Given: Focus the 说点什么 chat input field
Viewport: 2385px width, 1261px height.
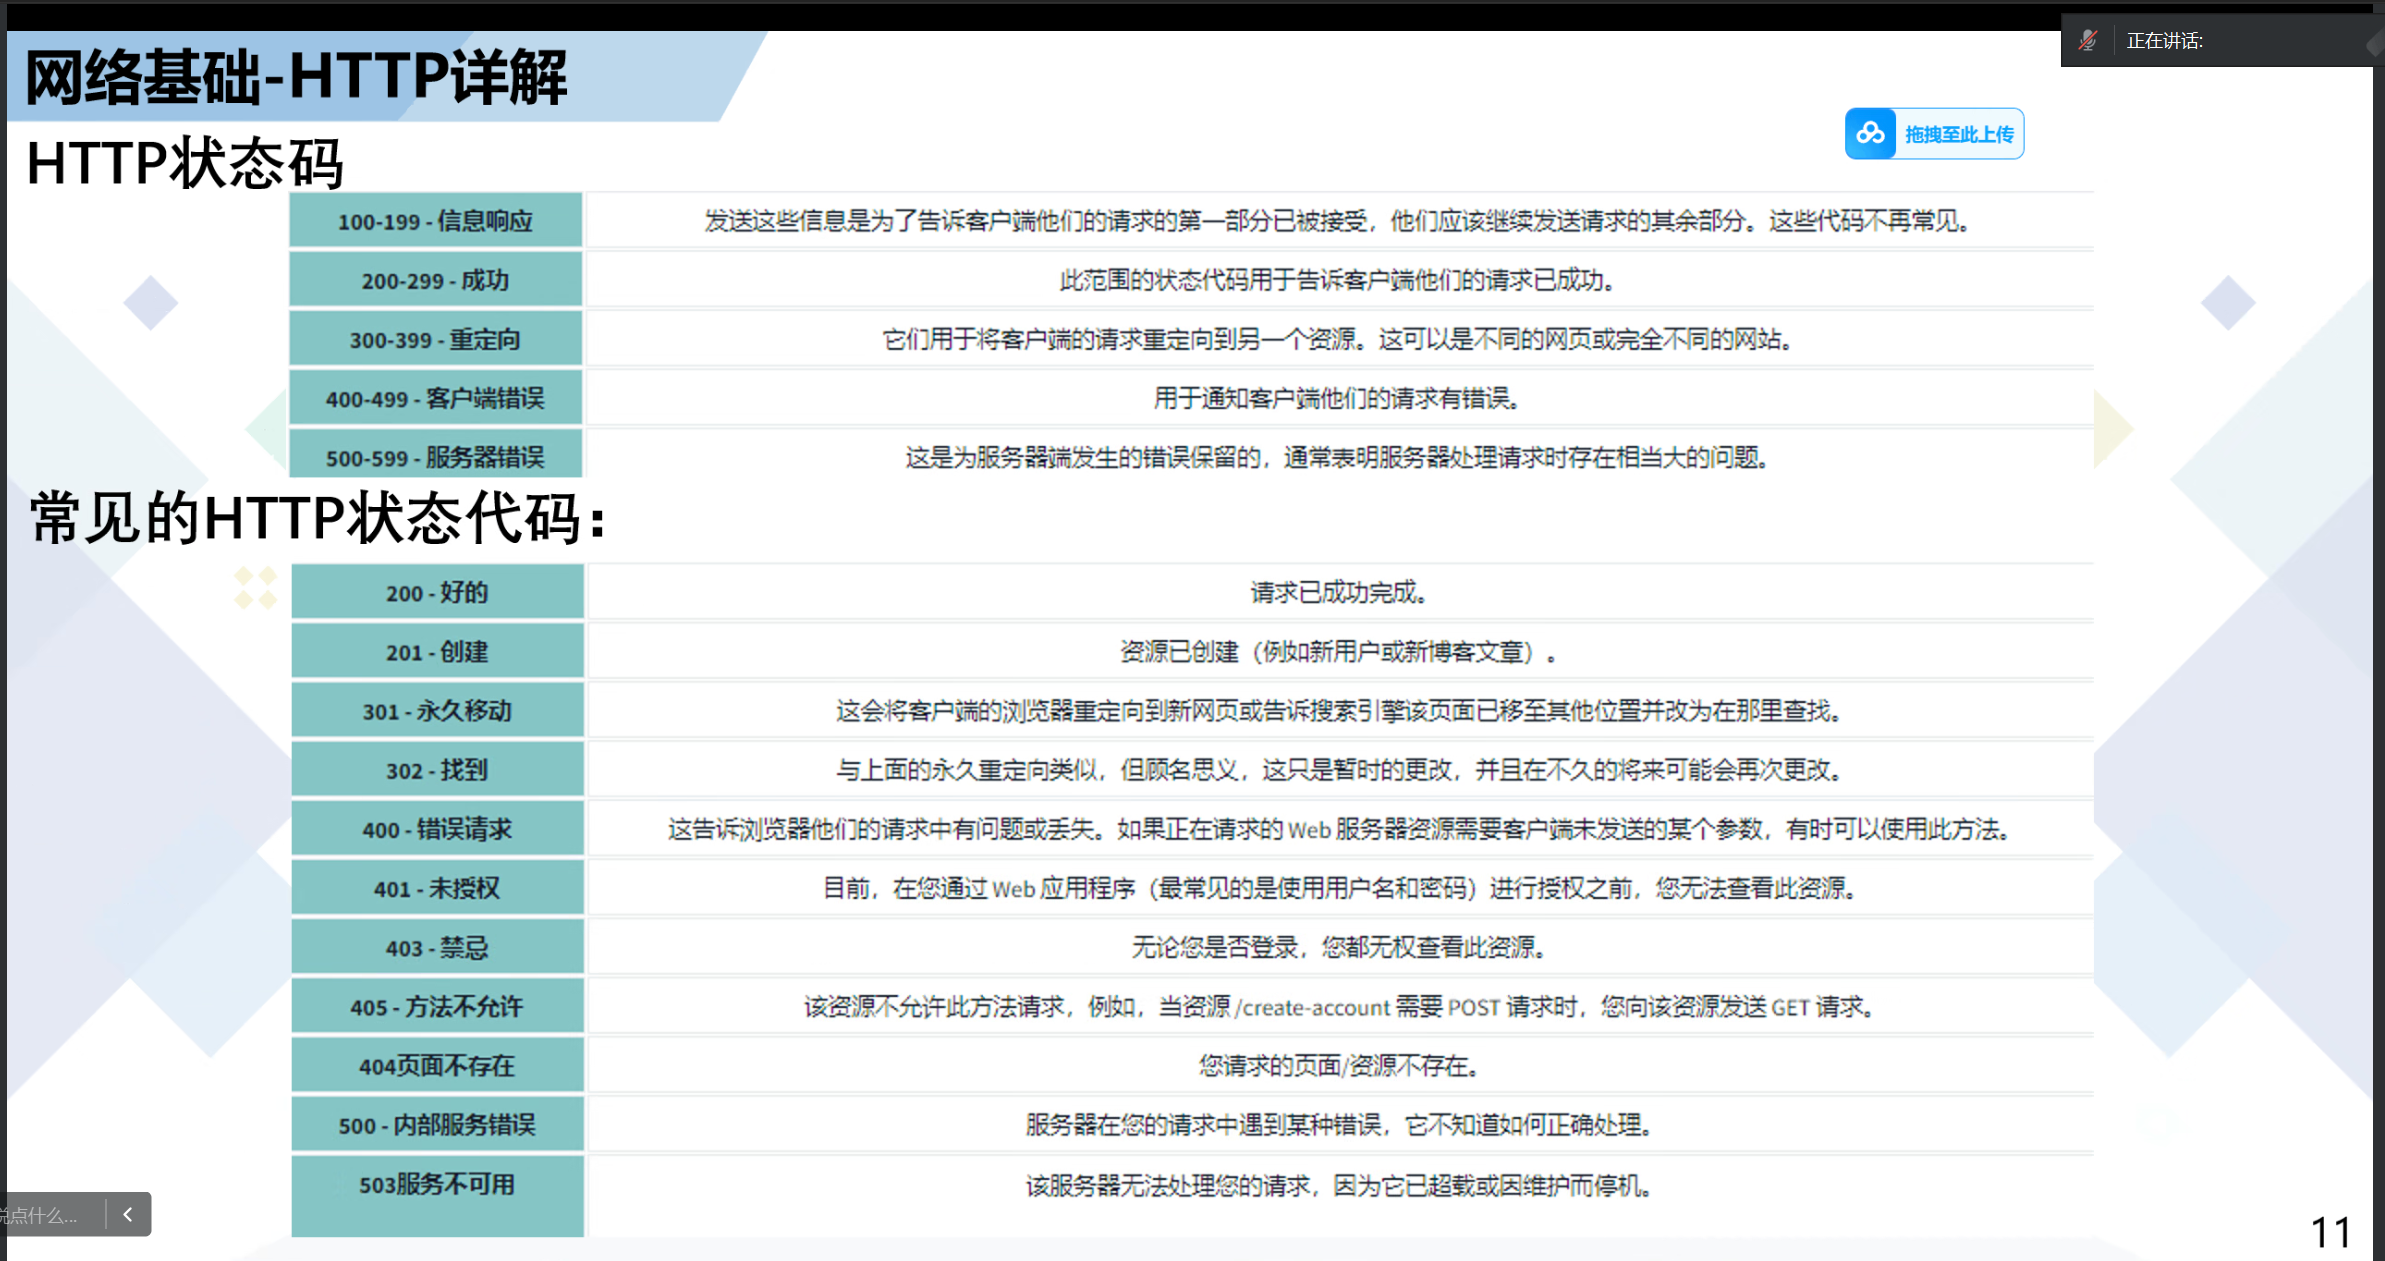Looking at the screenshot, I should (x=45, y=1214).
